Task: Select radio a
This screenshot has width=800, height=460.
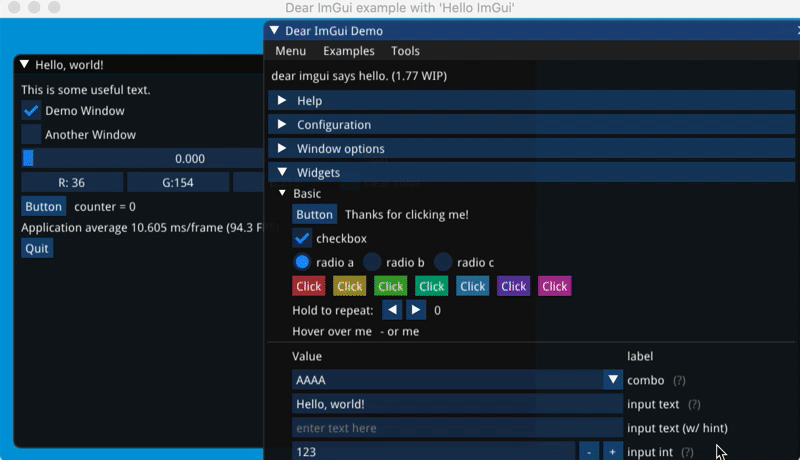Action: point(302,262)
